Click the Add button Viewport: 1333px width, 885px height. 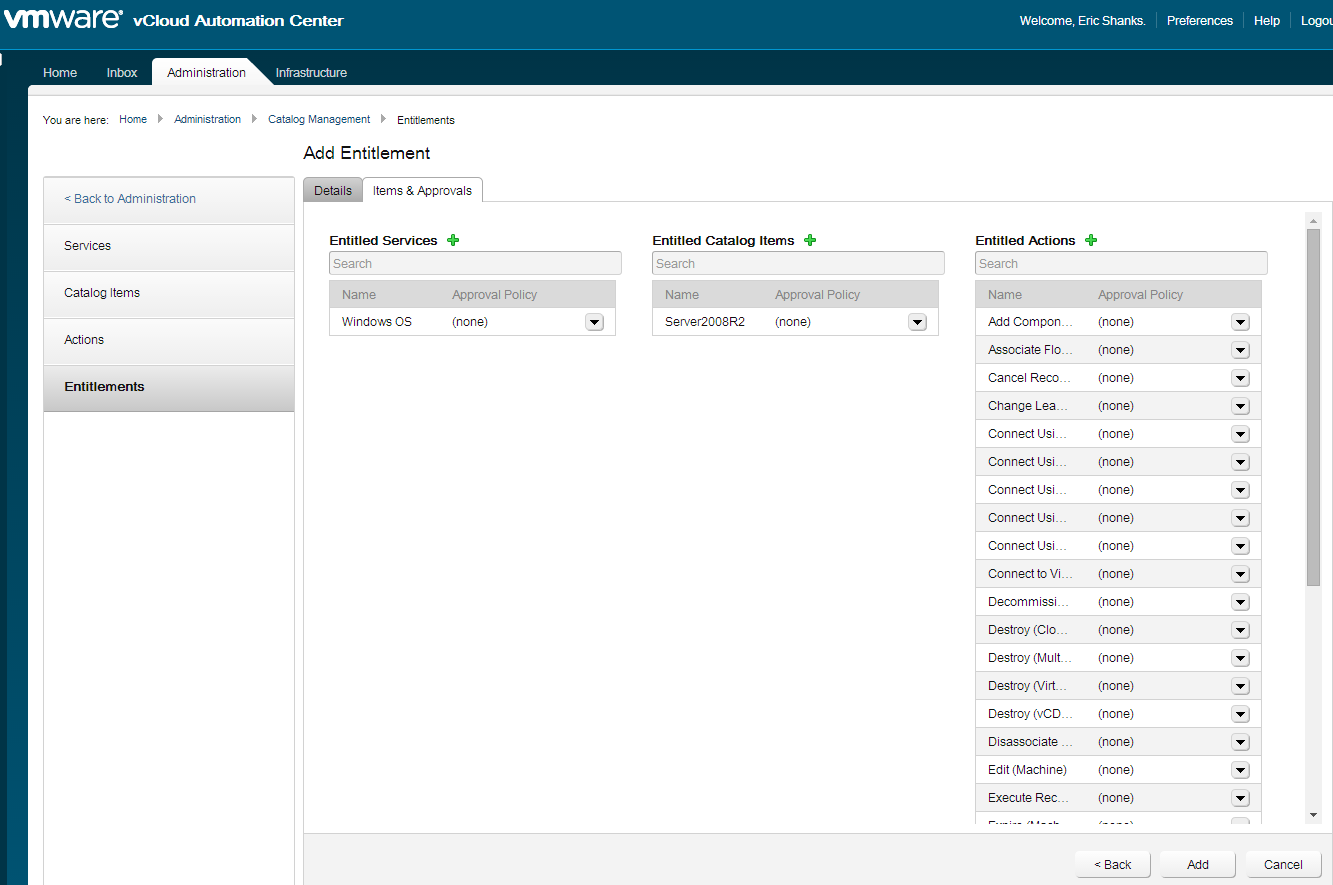tap(1198, 865)
